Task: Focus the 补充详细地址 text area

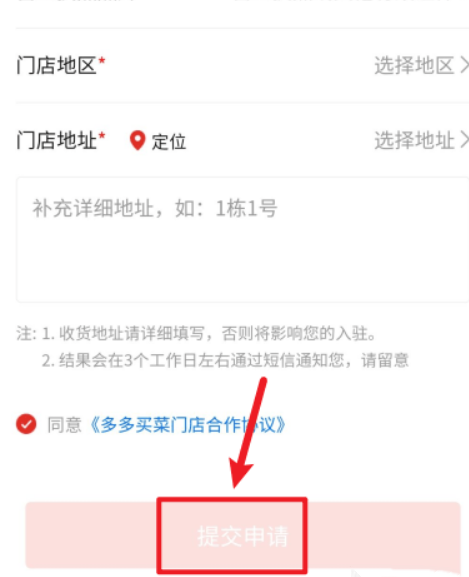Action: point(242,240)
